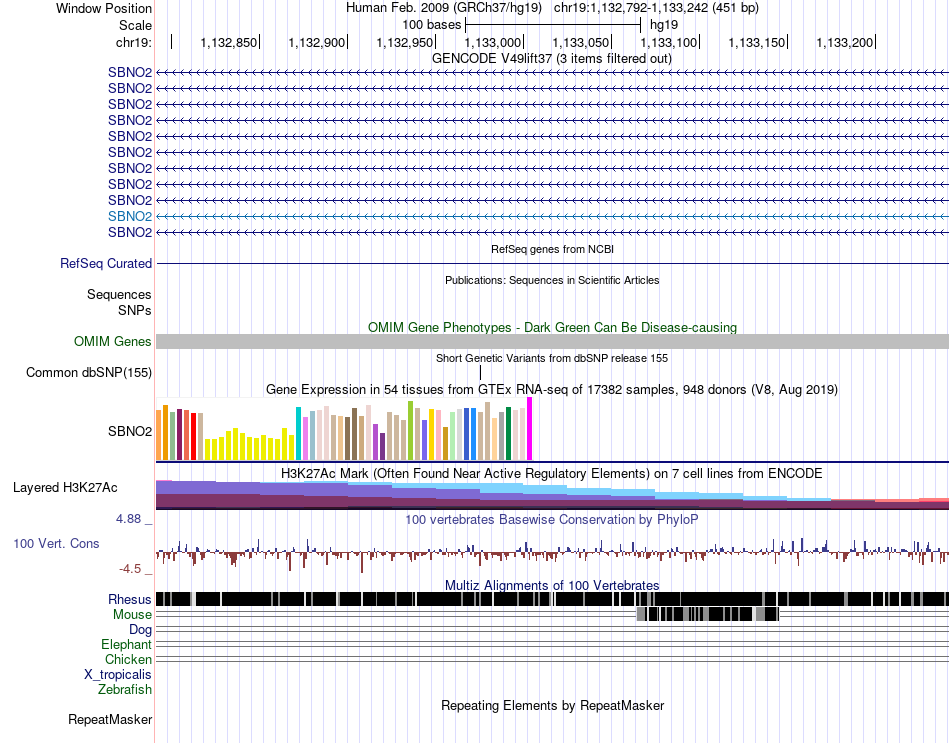The image size is (950, 743).
Task: Click the H3K27Ac Mark track title
Action: point(552,473)
